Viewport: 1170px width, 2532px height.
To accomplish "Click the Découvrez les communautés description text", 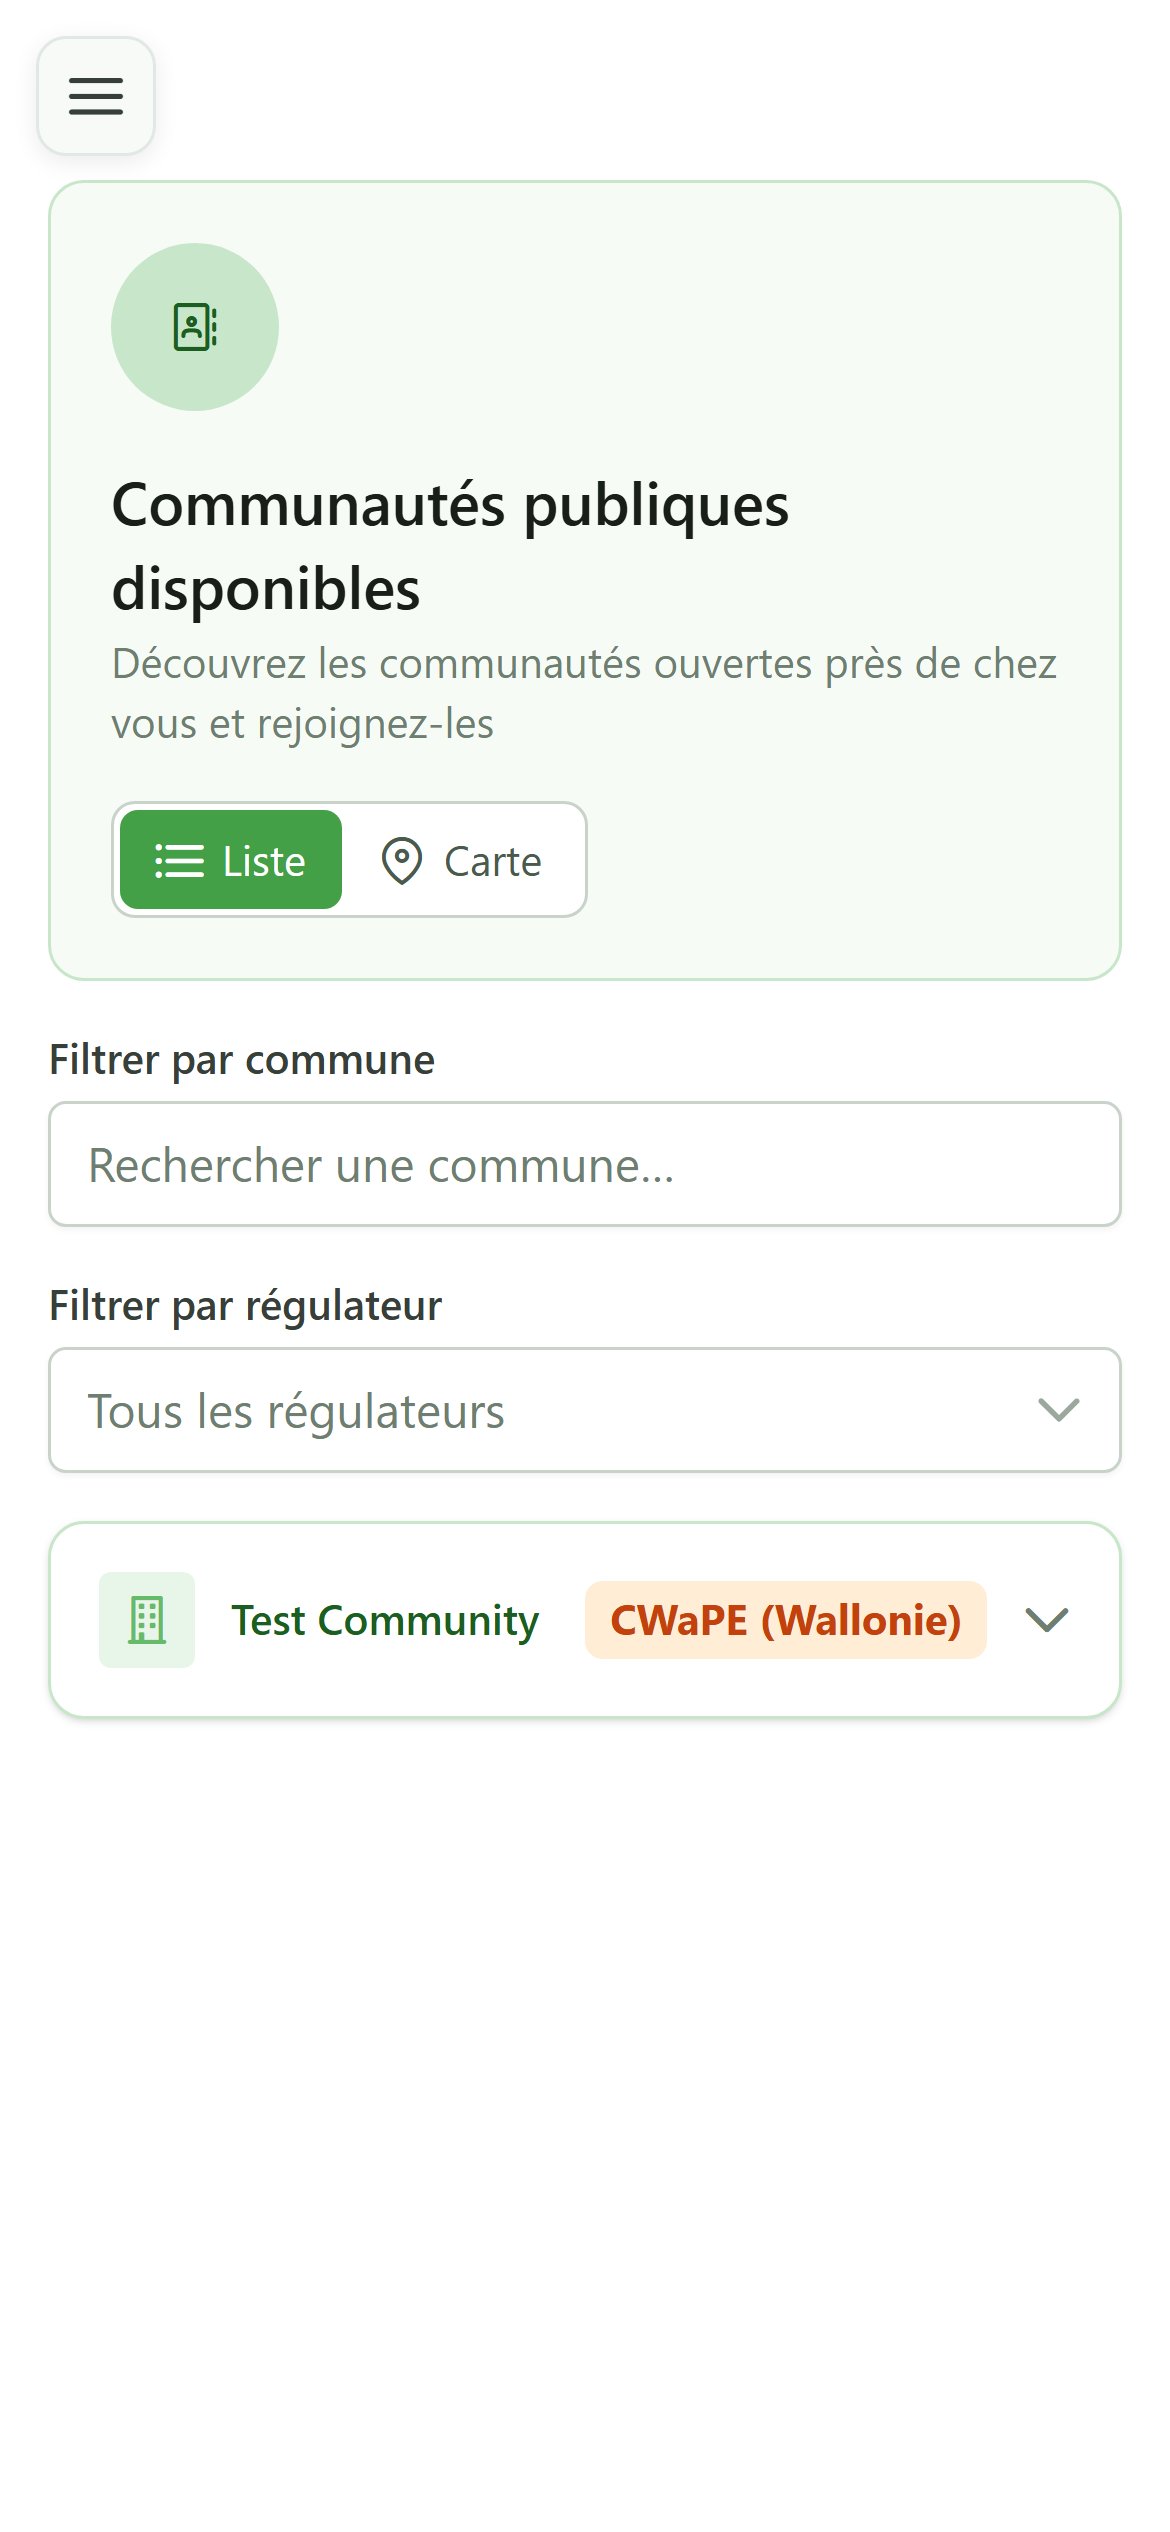I will [584, 694].
